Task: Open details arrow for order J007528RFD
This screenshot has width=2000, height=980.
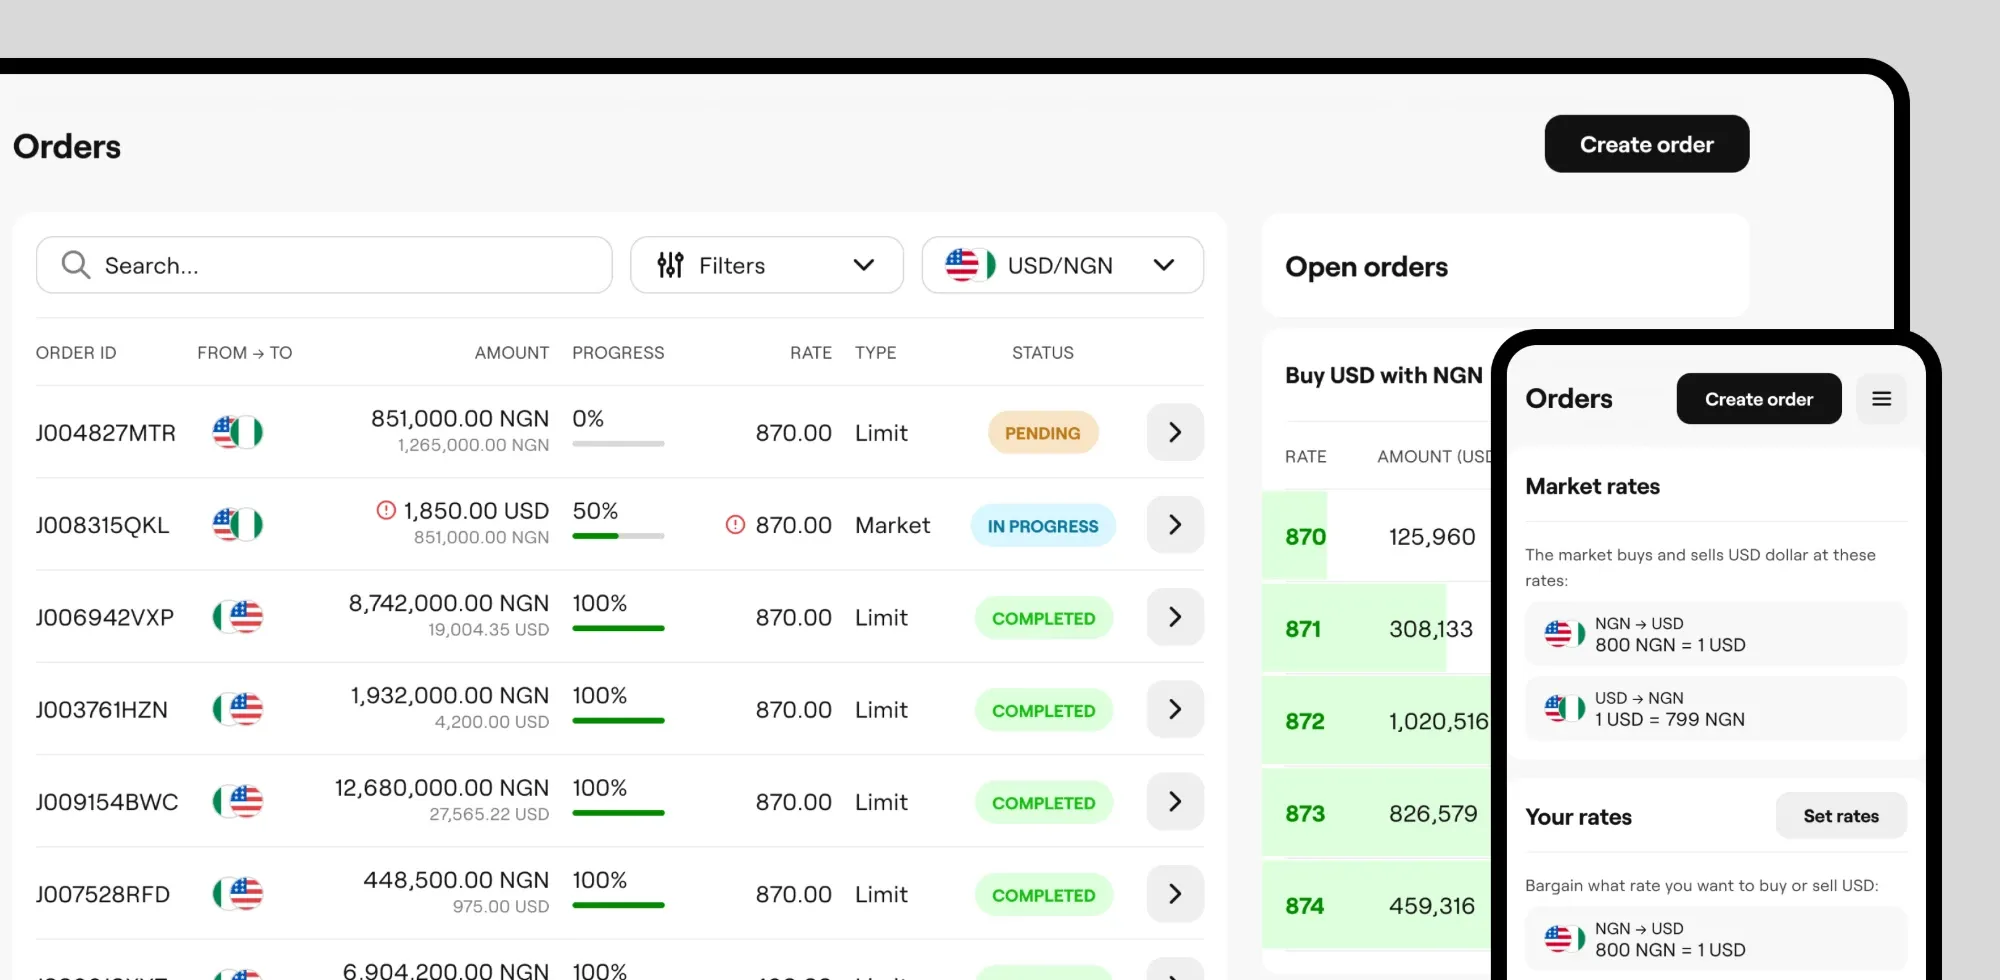Action: click(1175, 894)
